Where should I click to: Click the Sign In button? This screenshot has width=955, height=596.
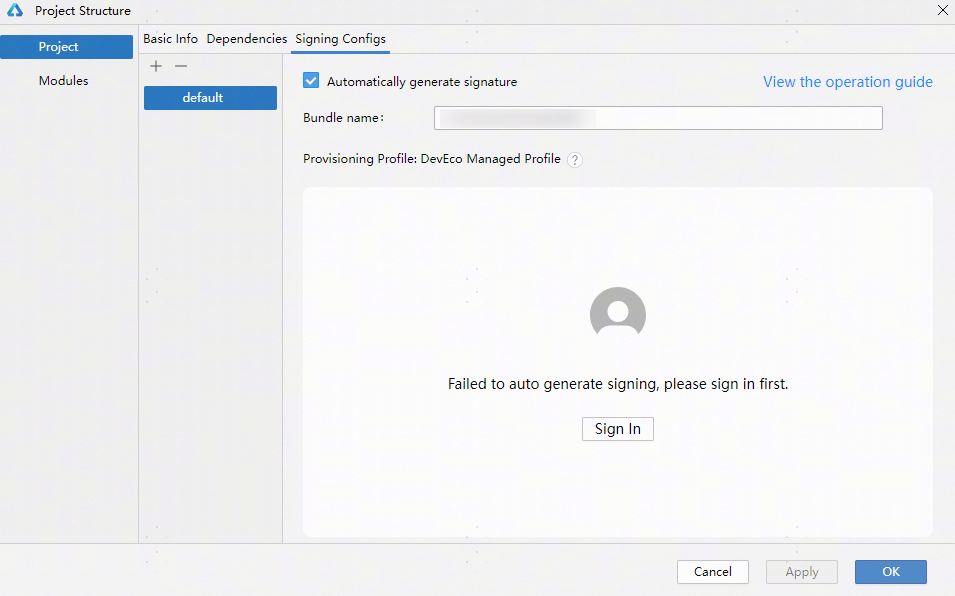(618, 429)
